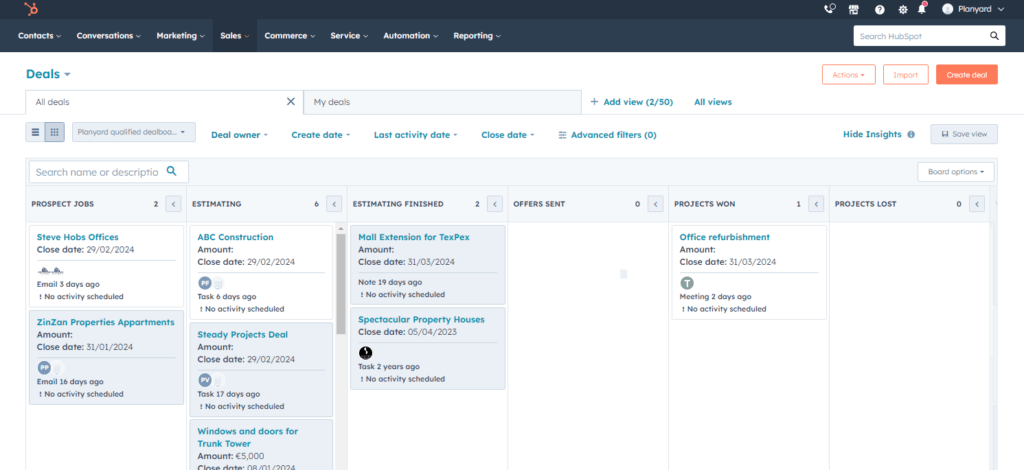Click PV avatar on Steady Projects Deal
Viewport: 1024px width, 470px height.
coord(204,380)
